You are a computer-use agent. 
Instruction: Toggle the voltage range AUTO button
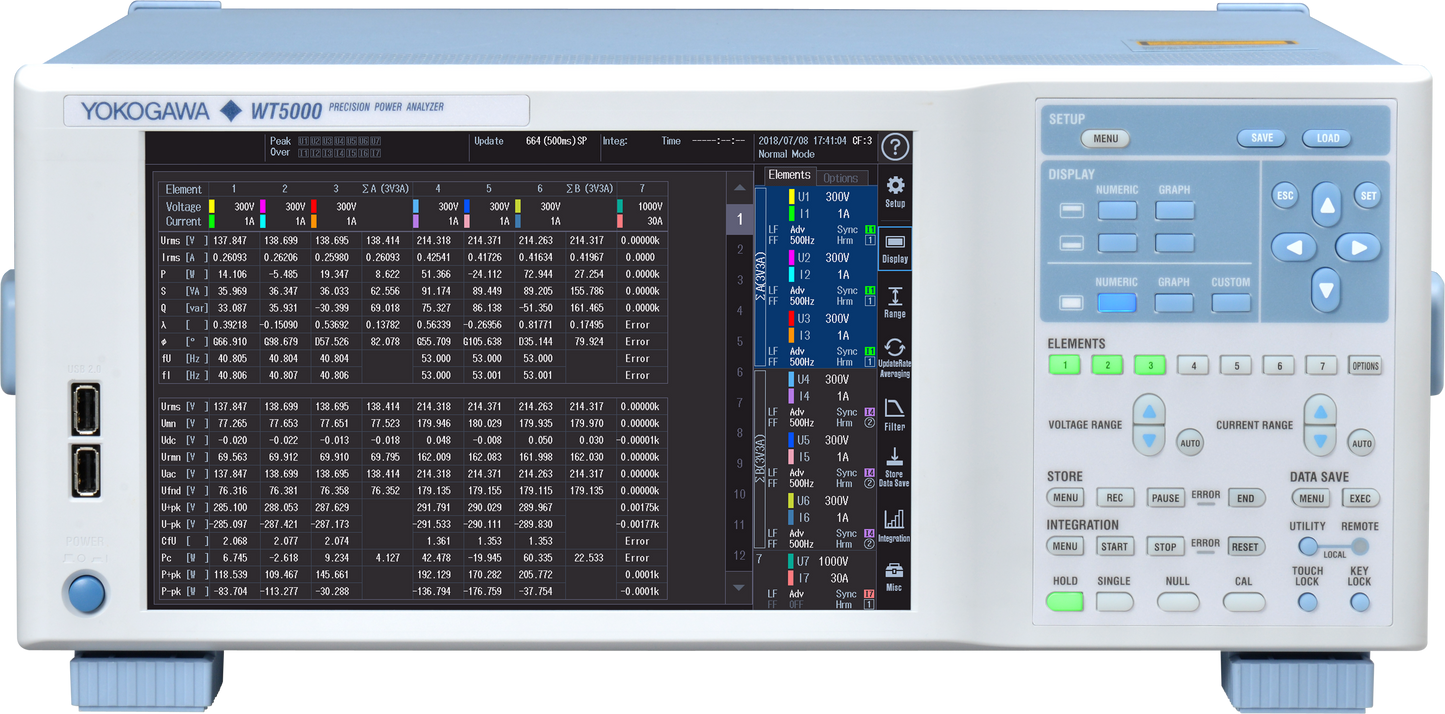(x=1189, y=443)
